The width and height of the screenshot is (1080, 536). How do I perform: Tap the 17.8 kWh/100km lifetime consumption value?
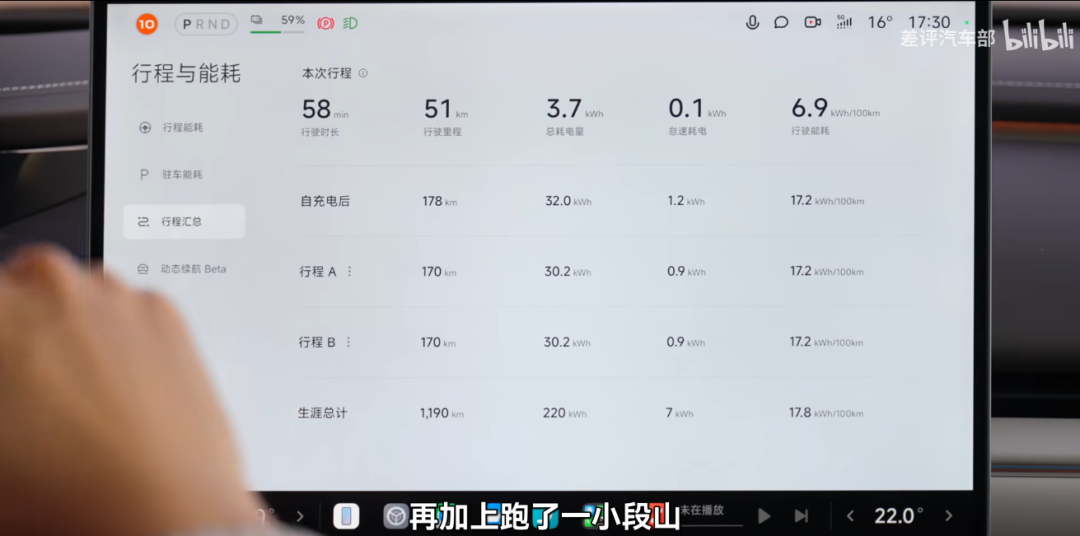tap(826, 413)
